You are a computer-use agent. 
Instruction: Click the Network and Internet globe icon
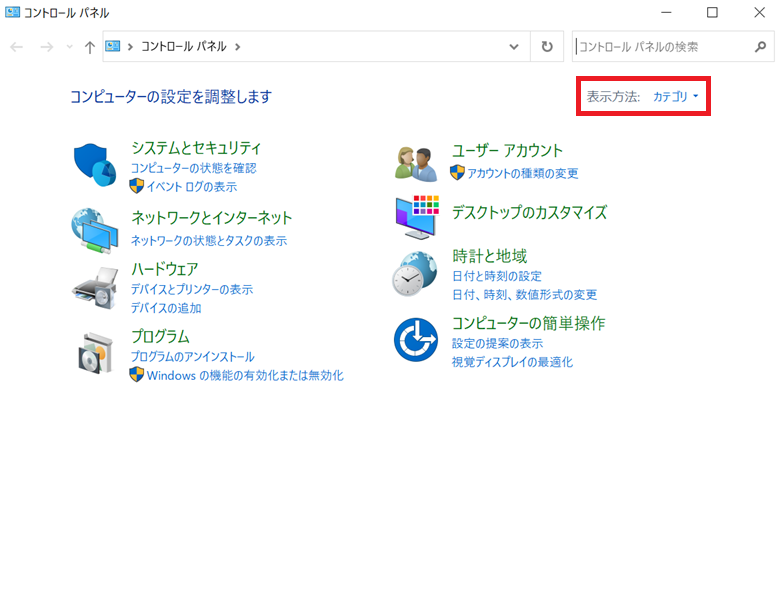pos(95,229)
